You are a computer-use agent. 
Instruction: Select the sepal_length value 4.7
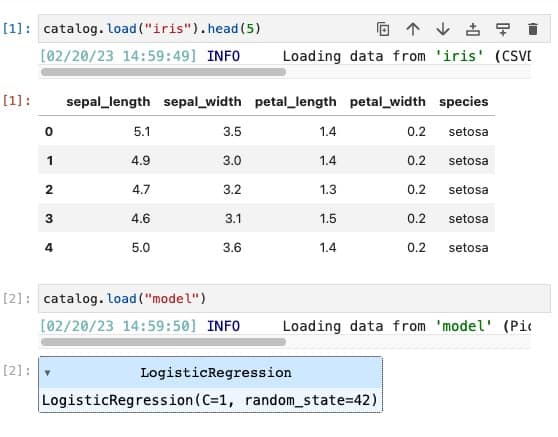click(x=141, y=189)
